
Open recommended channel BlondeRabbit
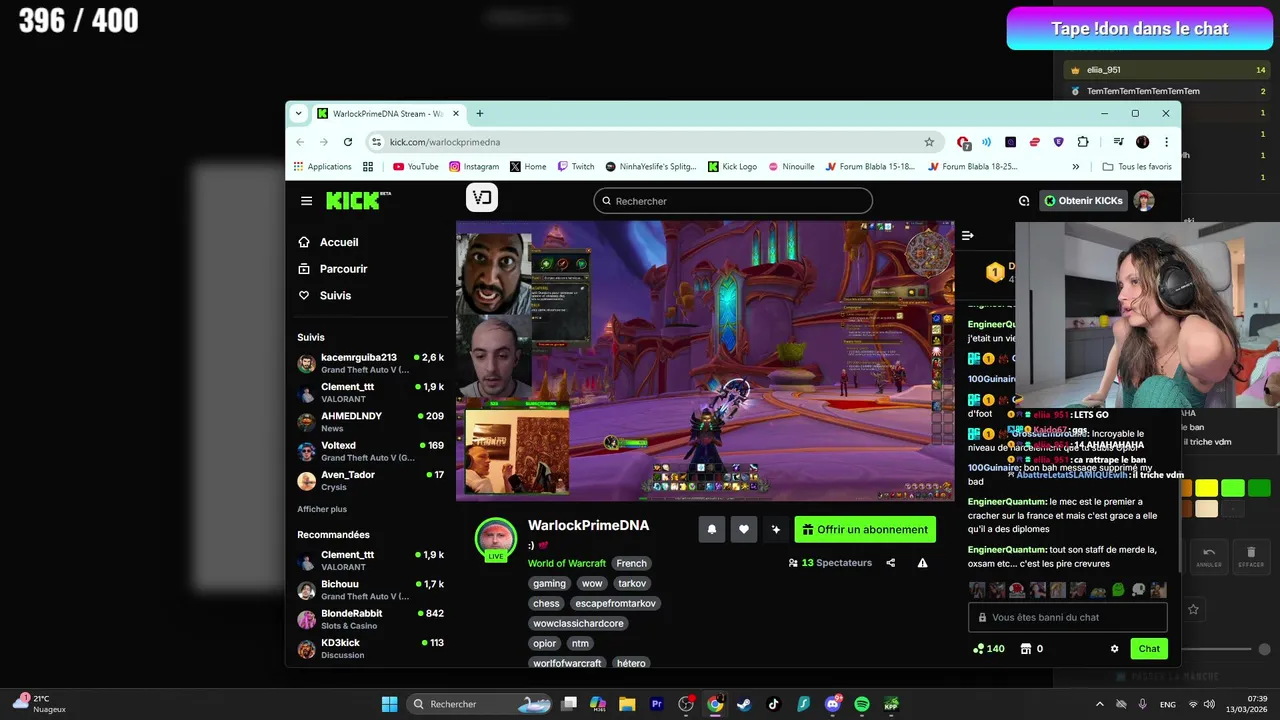pos(370,619)
